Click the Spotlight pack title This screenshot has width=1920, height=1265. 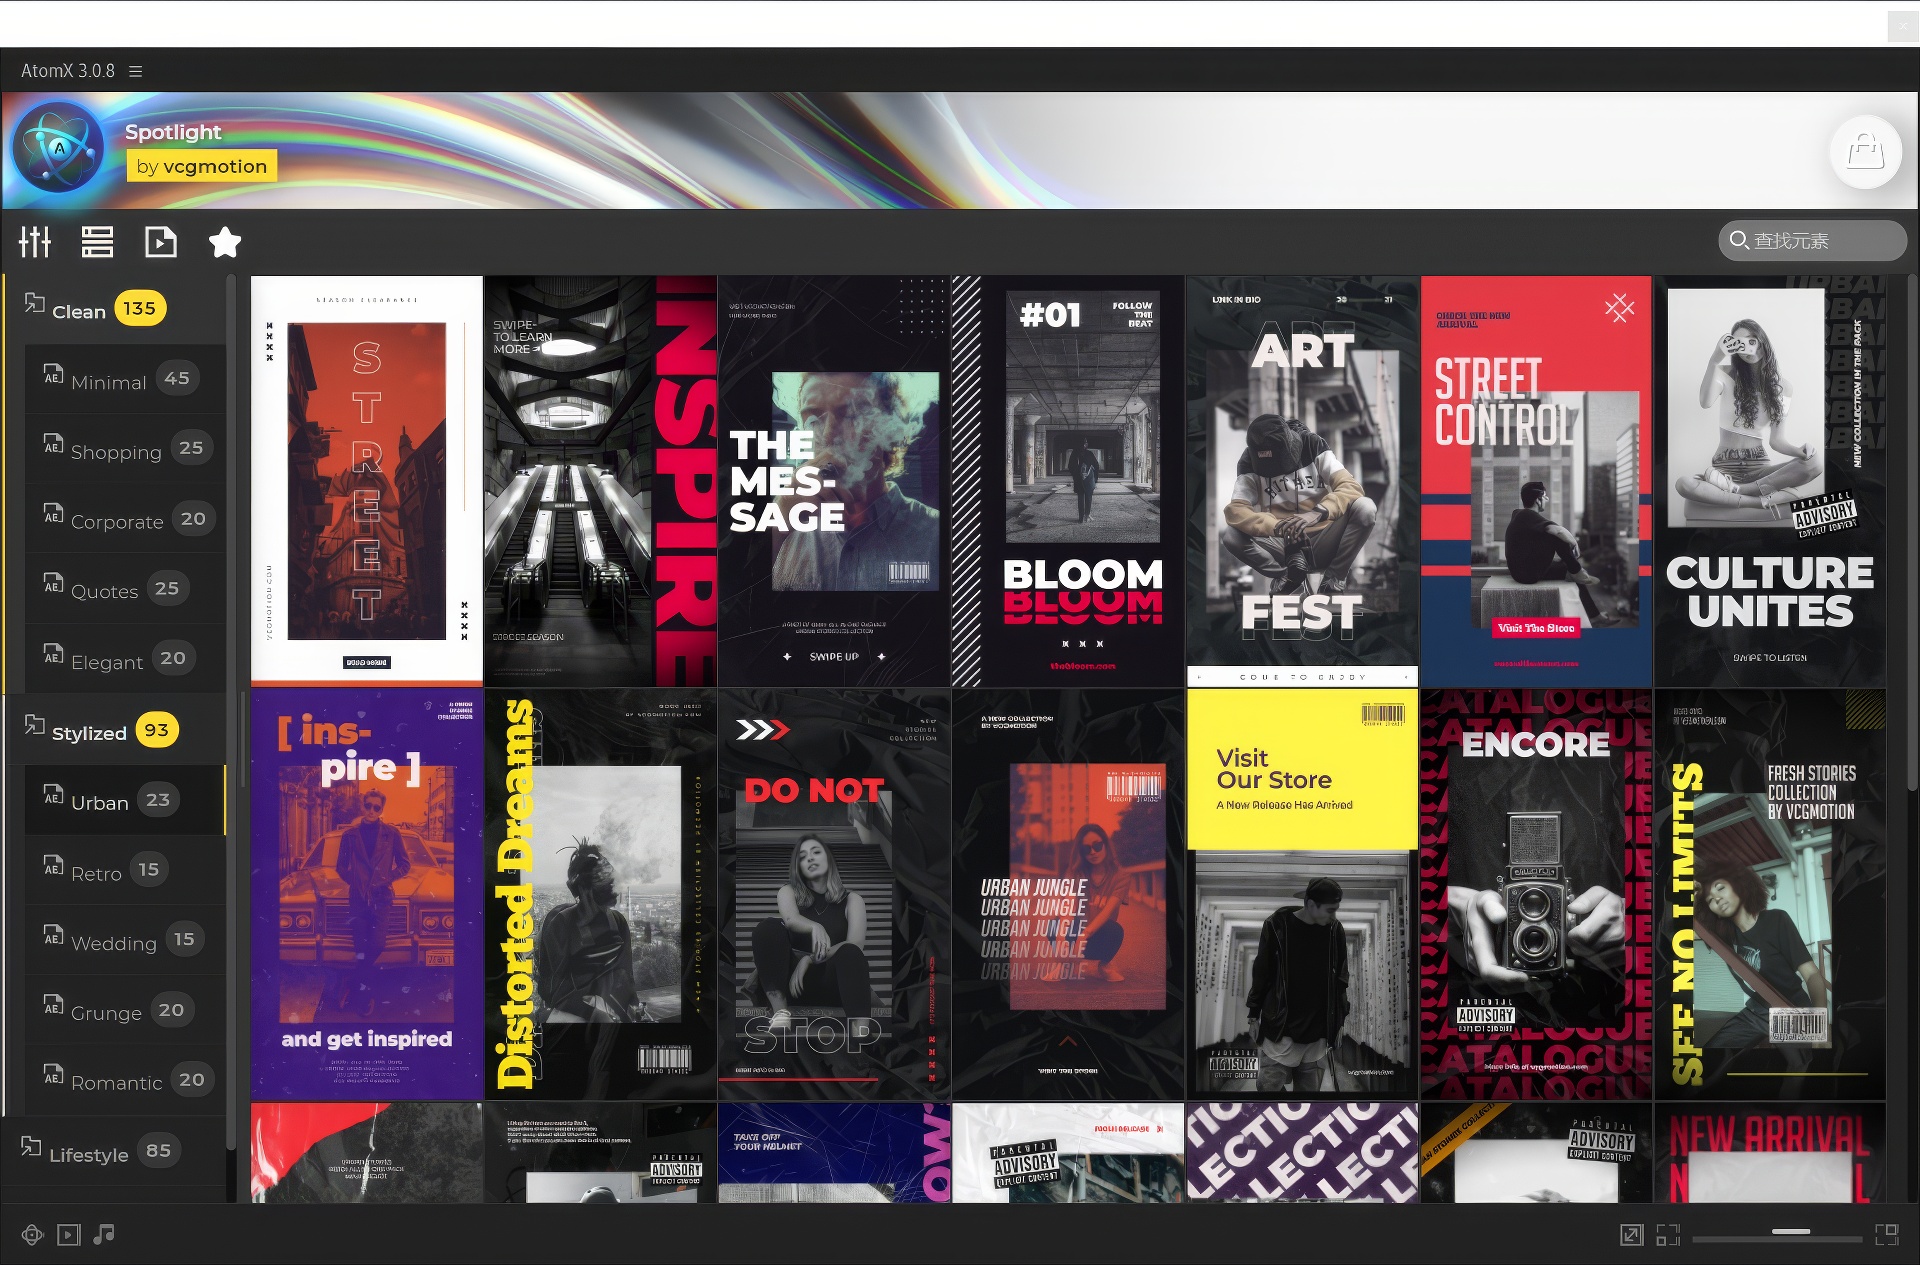coord(173,132)
